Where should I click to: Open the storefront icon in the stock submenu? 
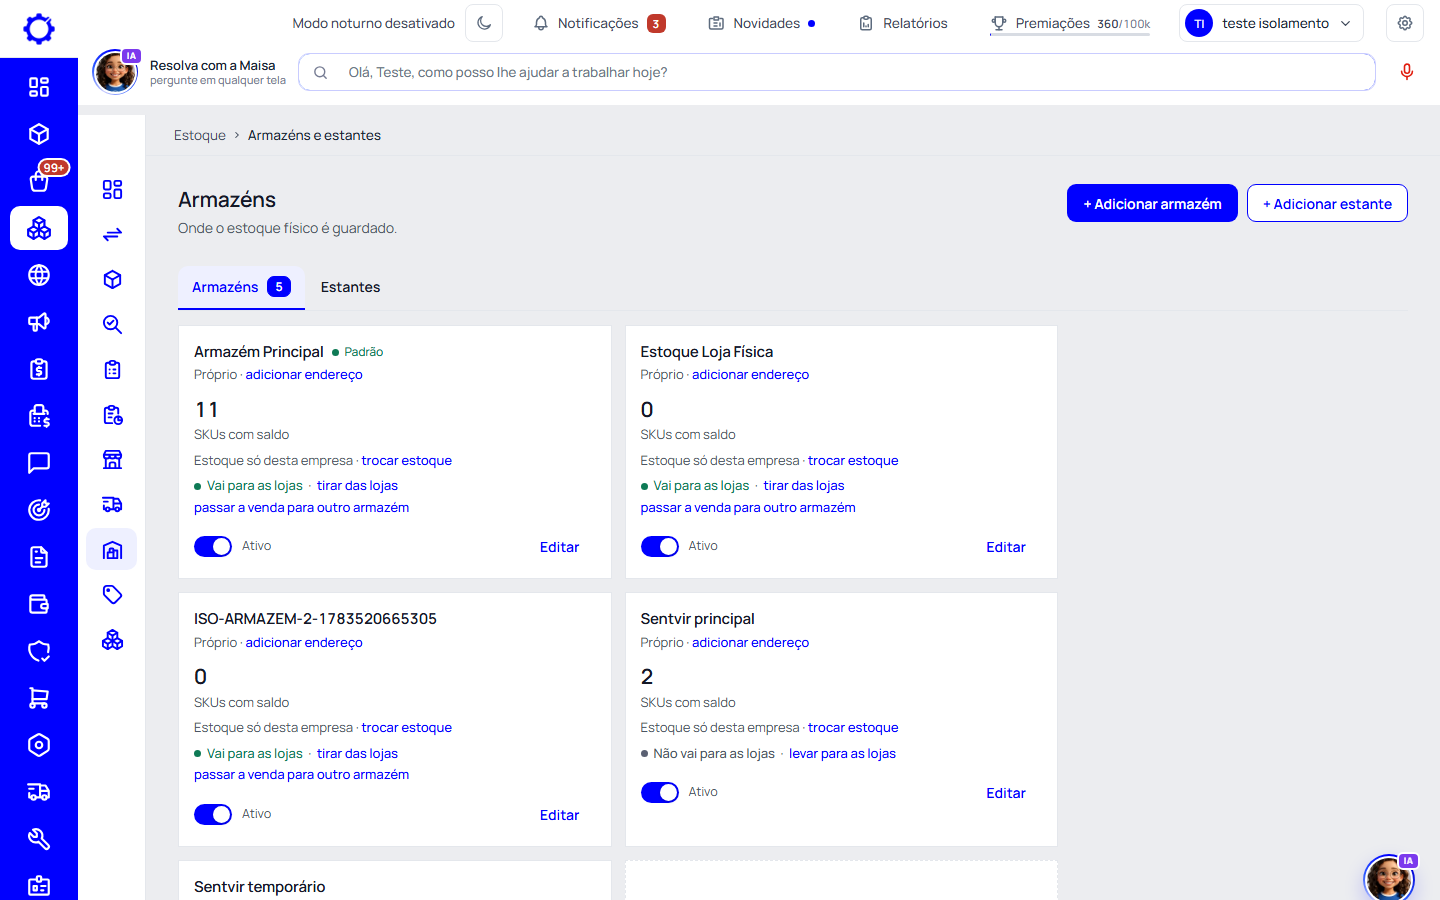pos(112,459)
